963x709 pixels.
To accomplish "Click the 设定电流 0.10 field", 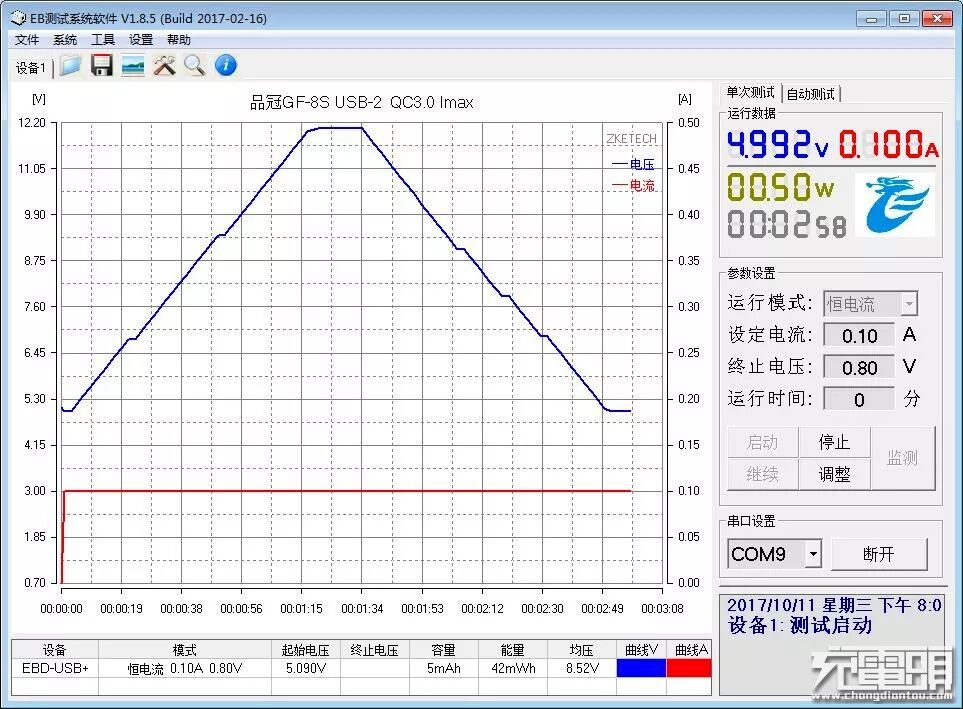I will point(859,335).
